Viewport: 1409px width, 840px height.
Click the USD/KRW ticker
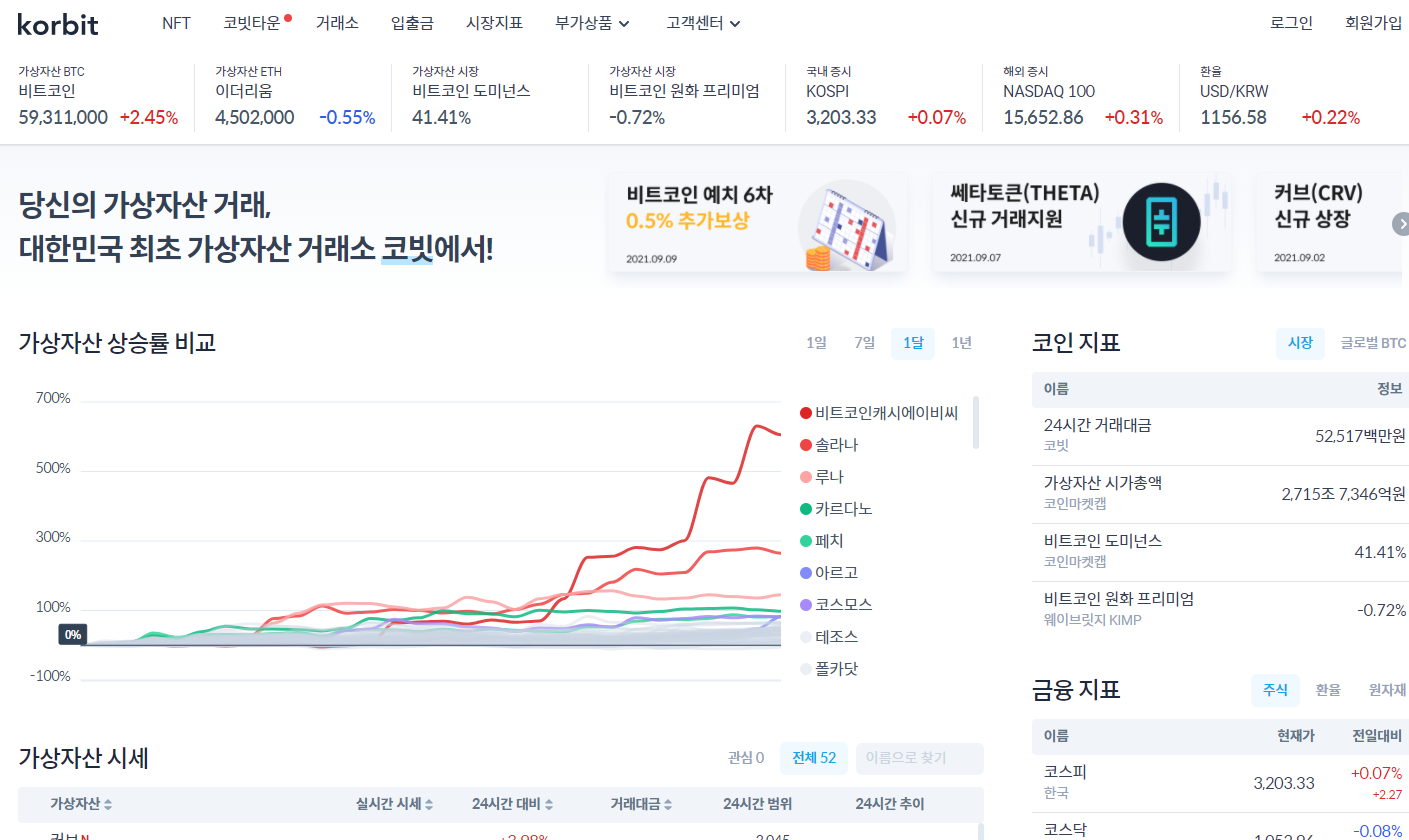tap(1280, 97)
